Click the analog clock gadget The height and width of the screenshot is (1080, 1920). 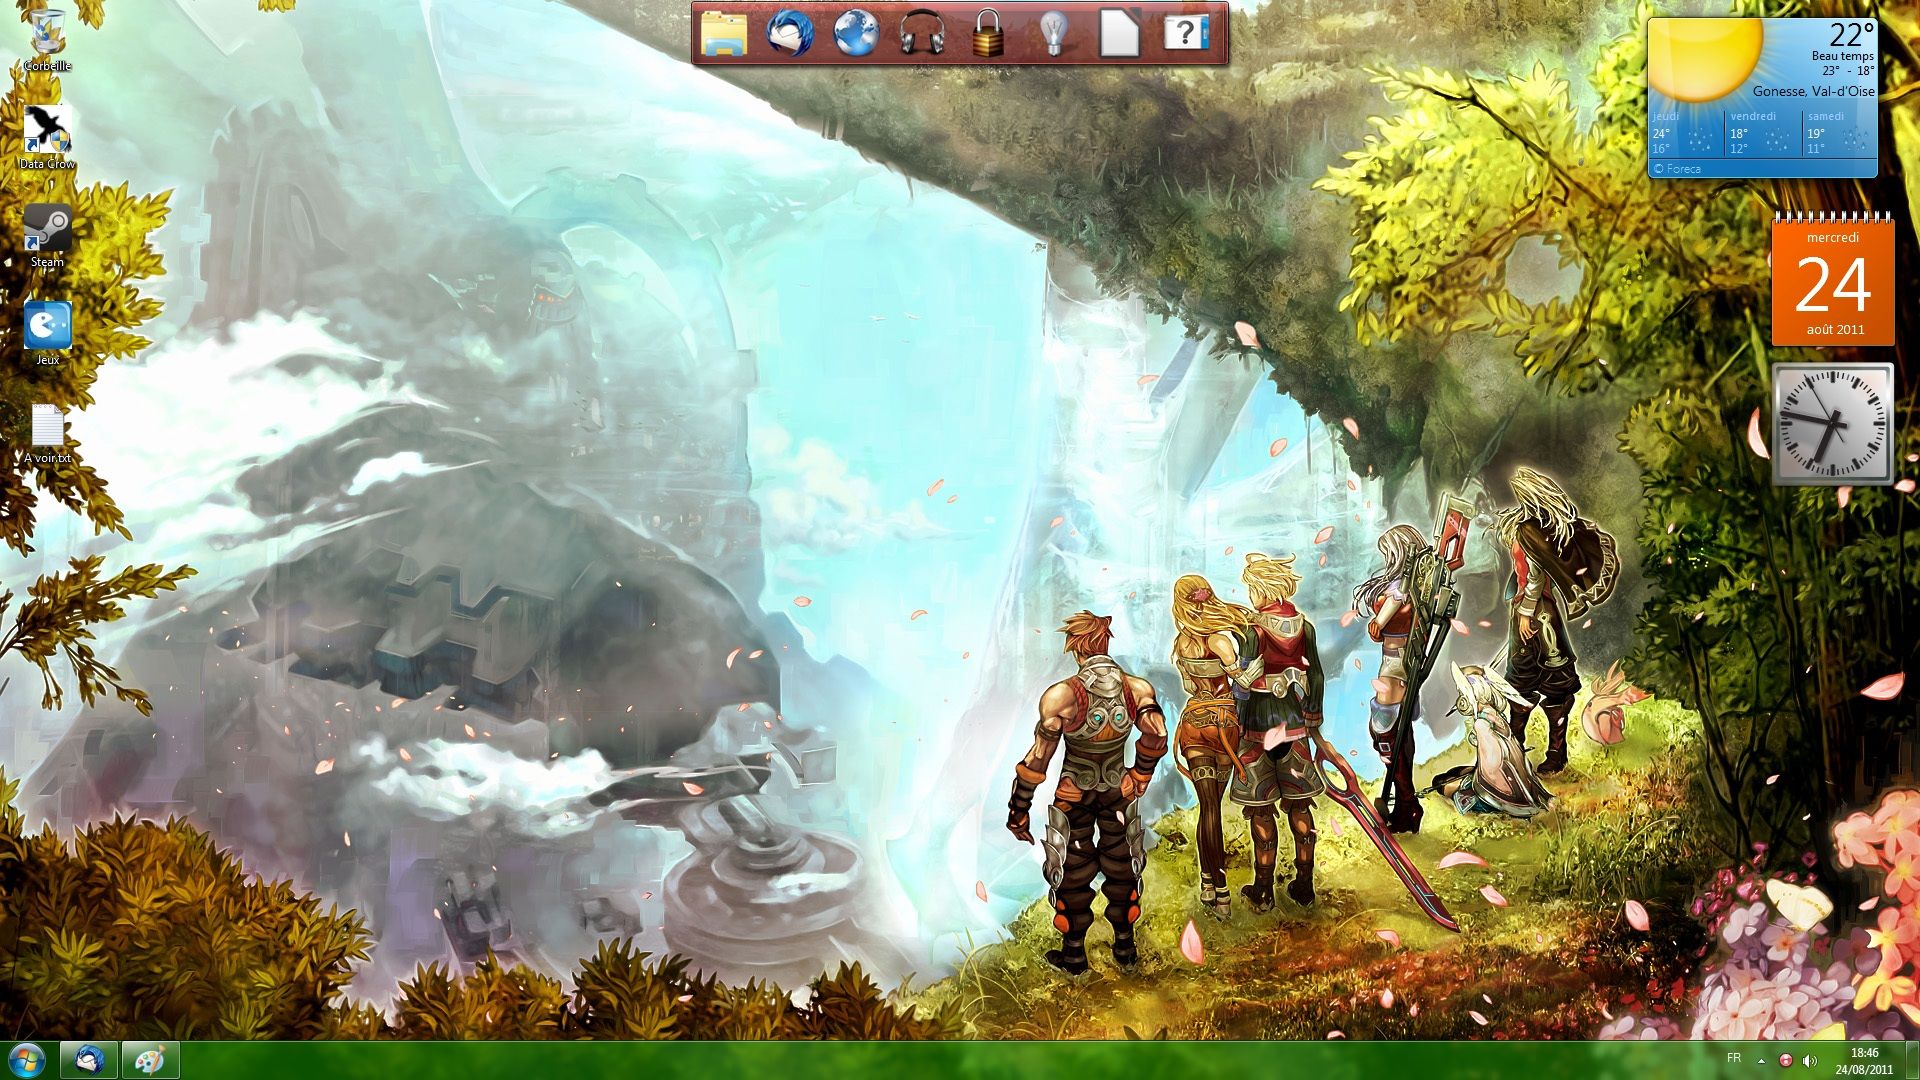click(1833, 424)
